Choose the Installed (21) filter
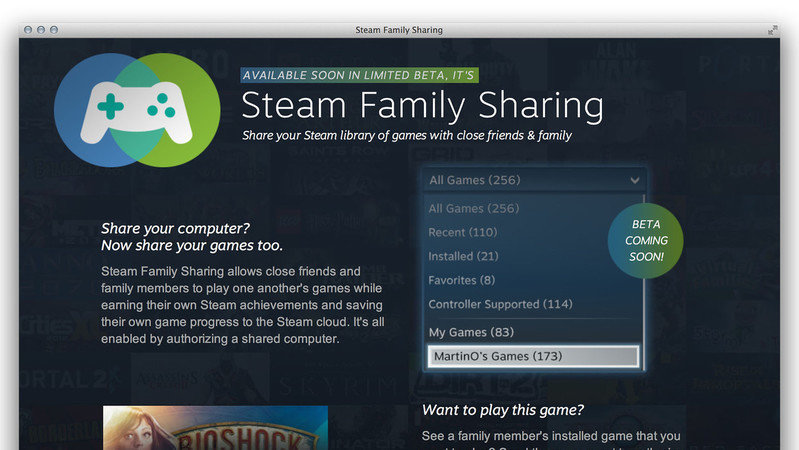 pos(463,256)
